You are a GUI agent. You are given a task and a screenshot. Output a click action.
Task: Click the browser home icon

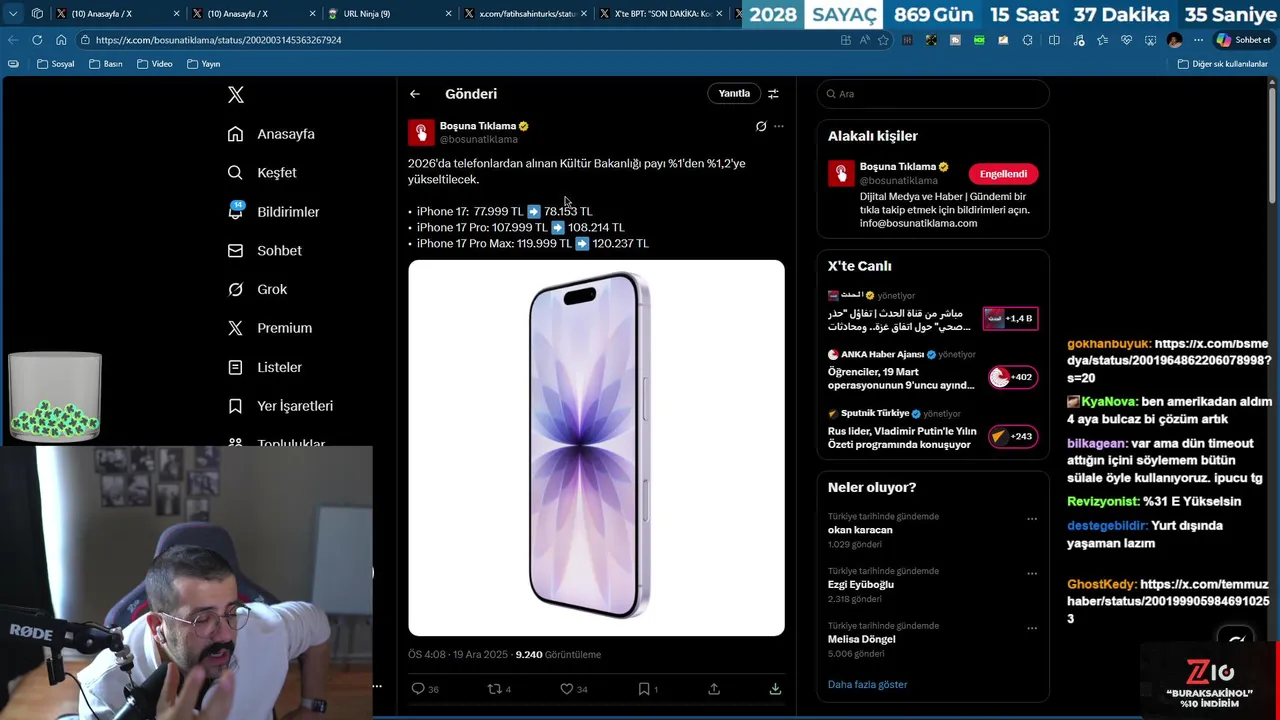(x=61, y=40)
